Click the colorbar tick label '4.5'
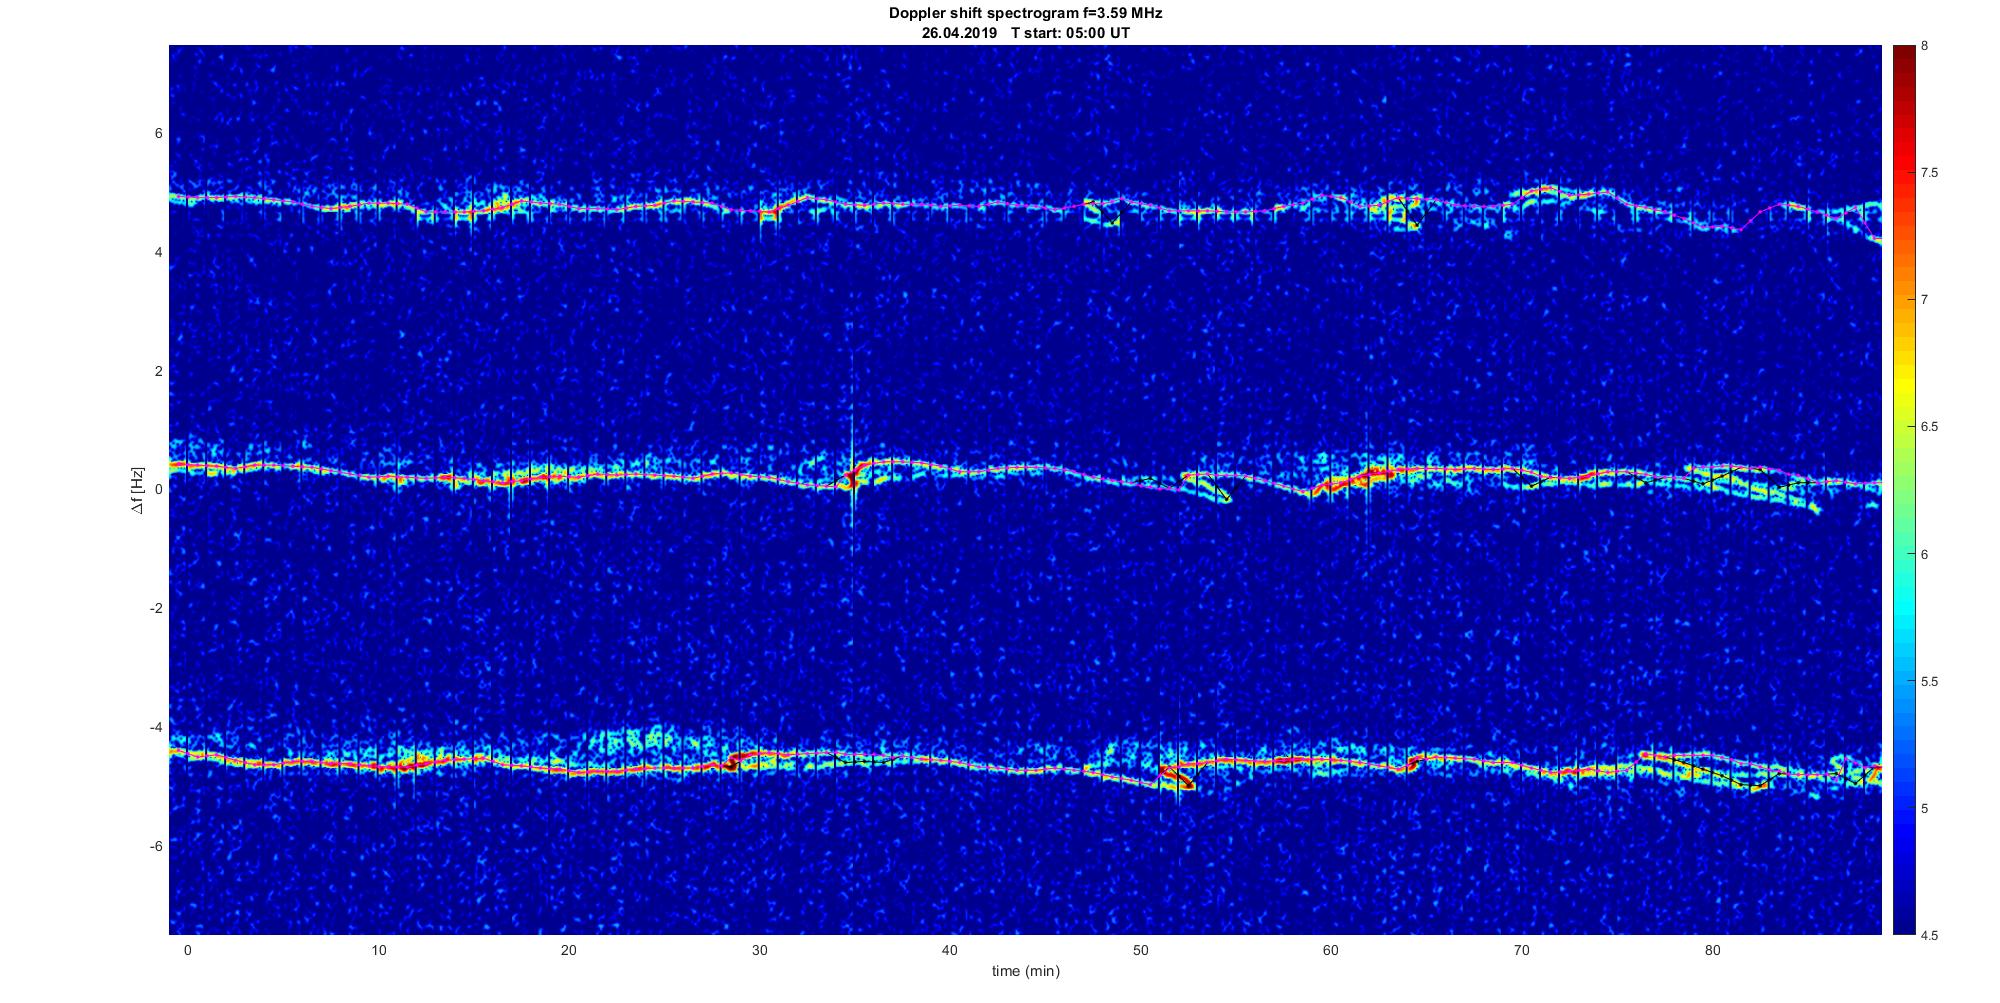Screen dimensions: 2000x1003 1929,935
